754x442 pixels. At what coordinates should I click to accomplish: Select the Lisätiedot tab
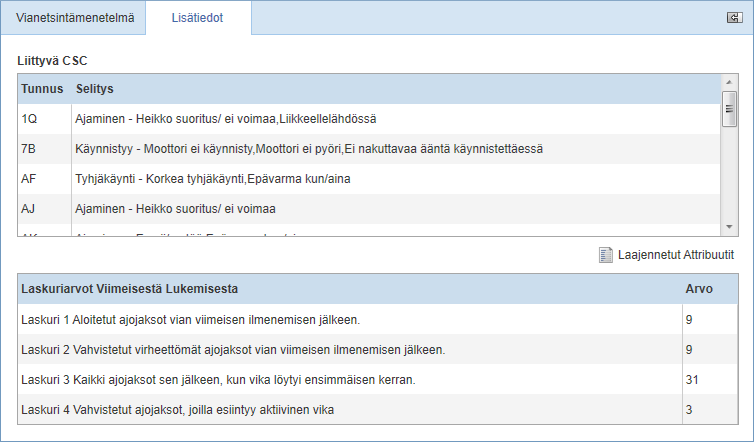click(x=198, y=18)
